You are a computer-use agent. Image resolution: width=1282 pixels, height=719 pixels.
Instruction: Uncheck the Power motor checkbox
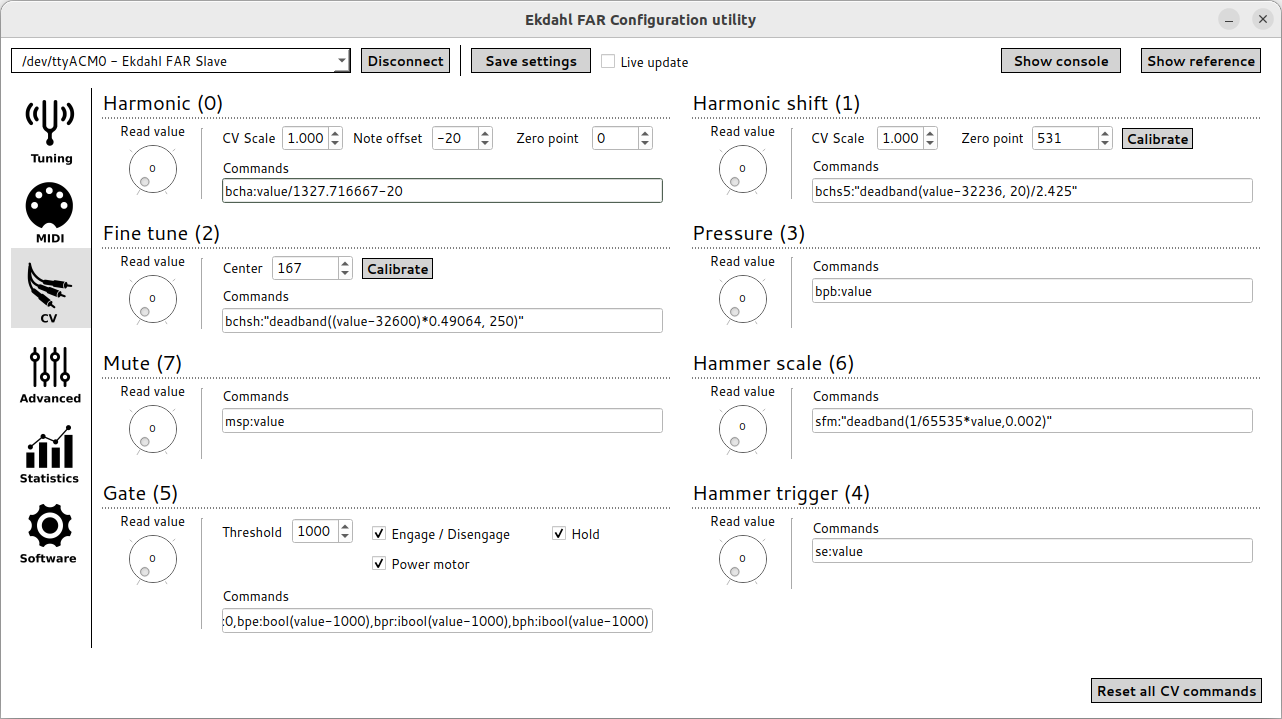[380, 564]
